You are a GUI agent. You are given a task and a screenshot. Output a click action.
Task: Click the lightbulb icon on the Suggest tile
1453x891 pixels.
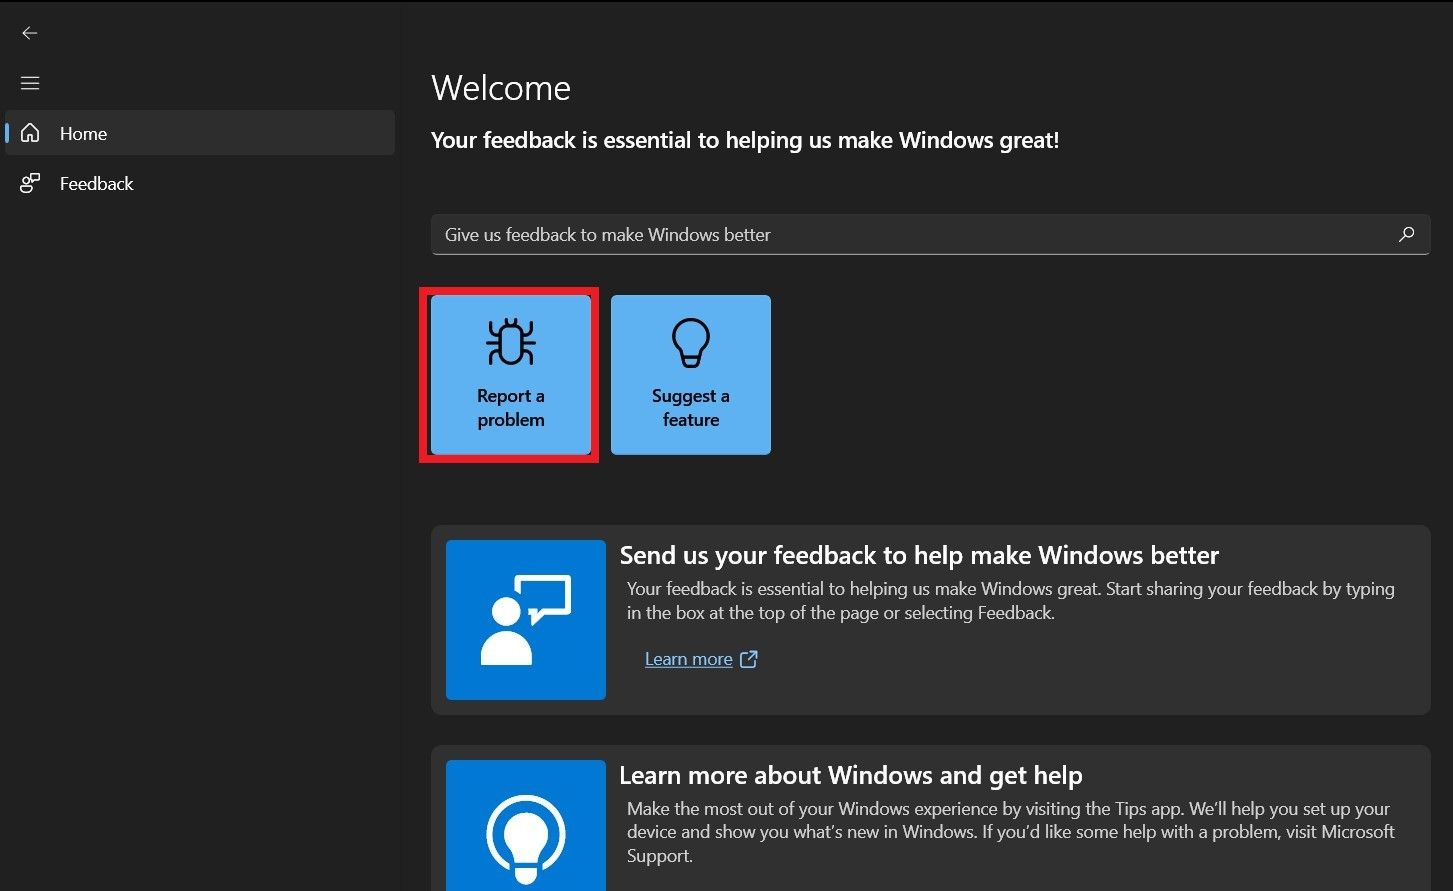pyautogui.click(x=691, y=342)
